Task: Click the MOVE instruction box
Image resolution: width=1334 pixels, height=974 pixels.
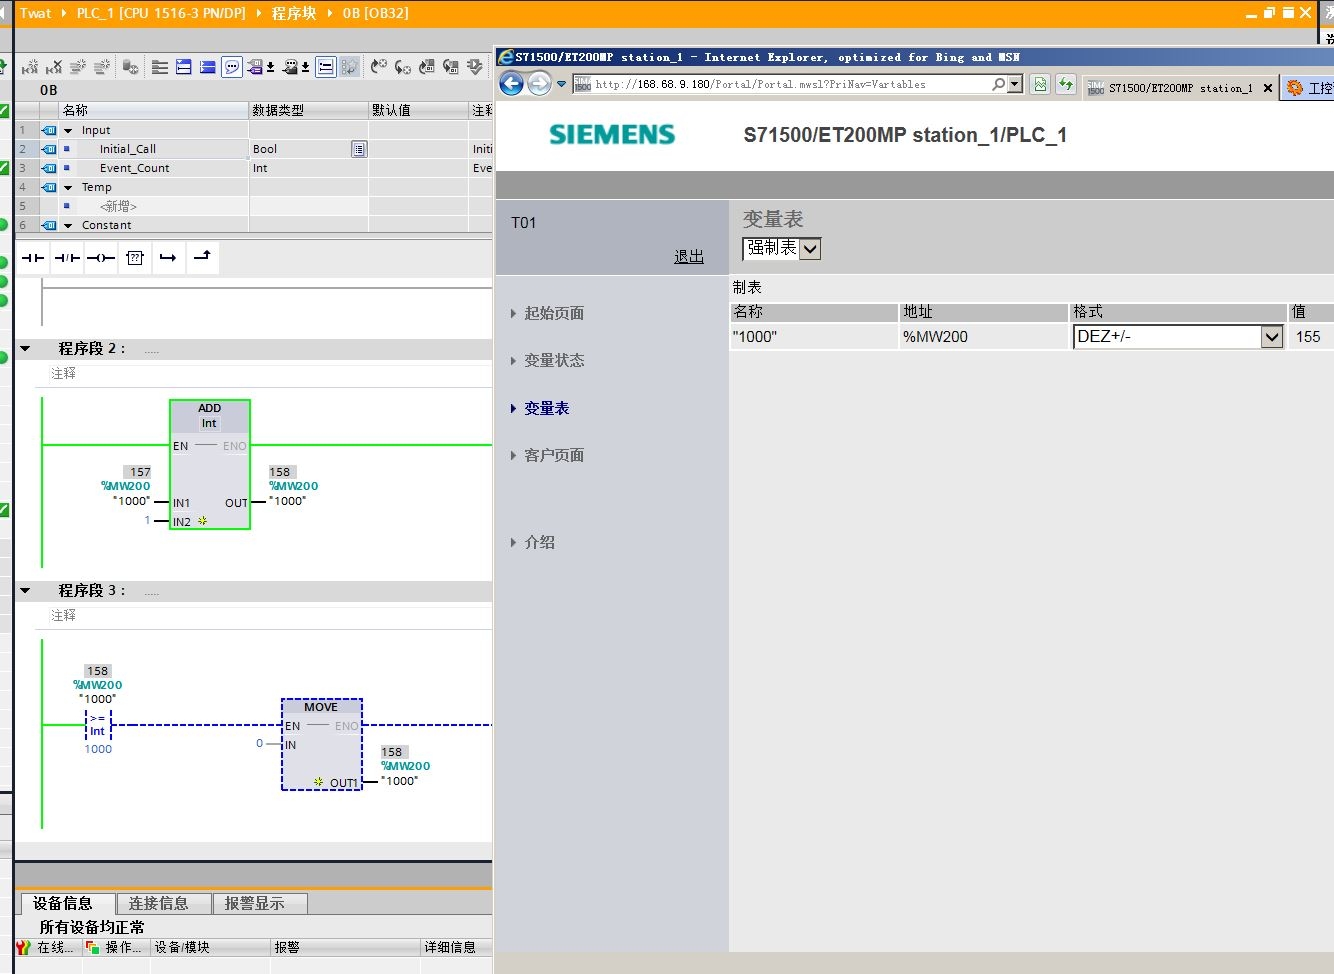Action: coord(322,745)
